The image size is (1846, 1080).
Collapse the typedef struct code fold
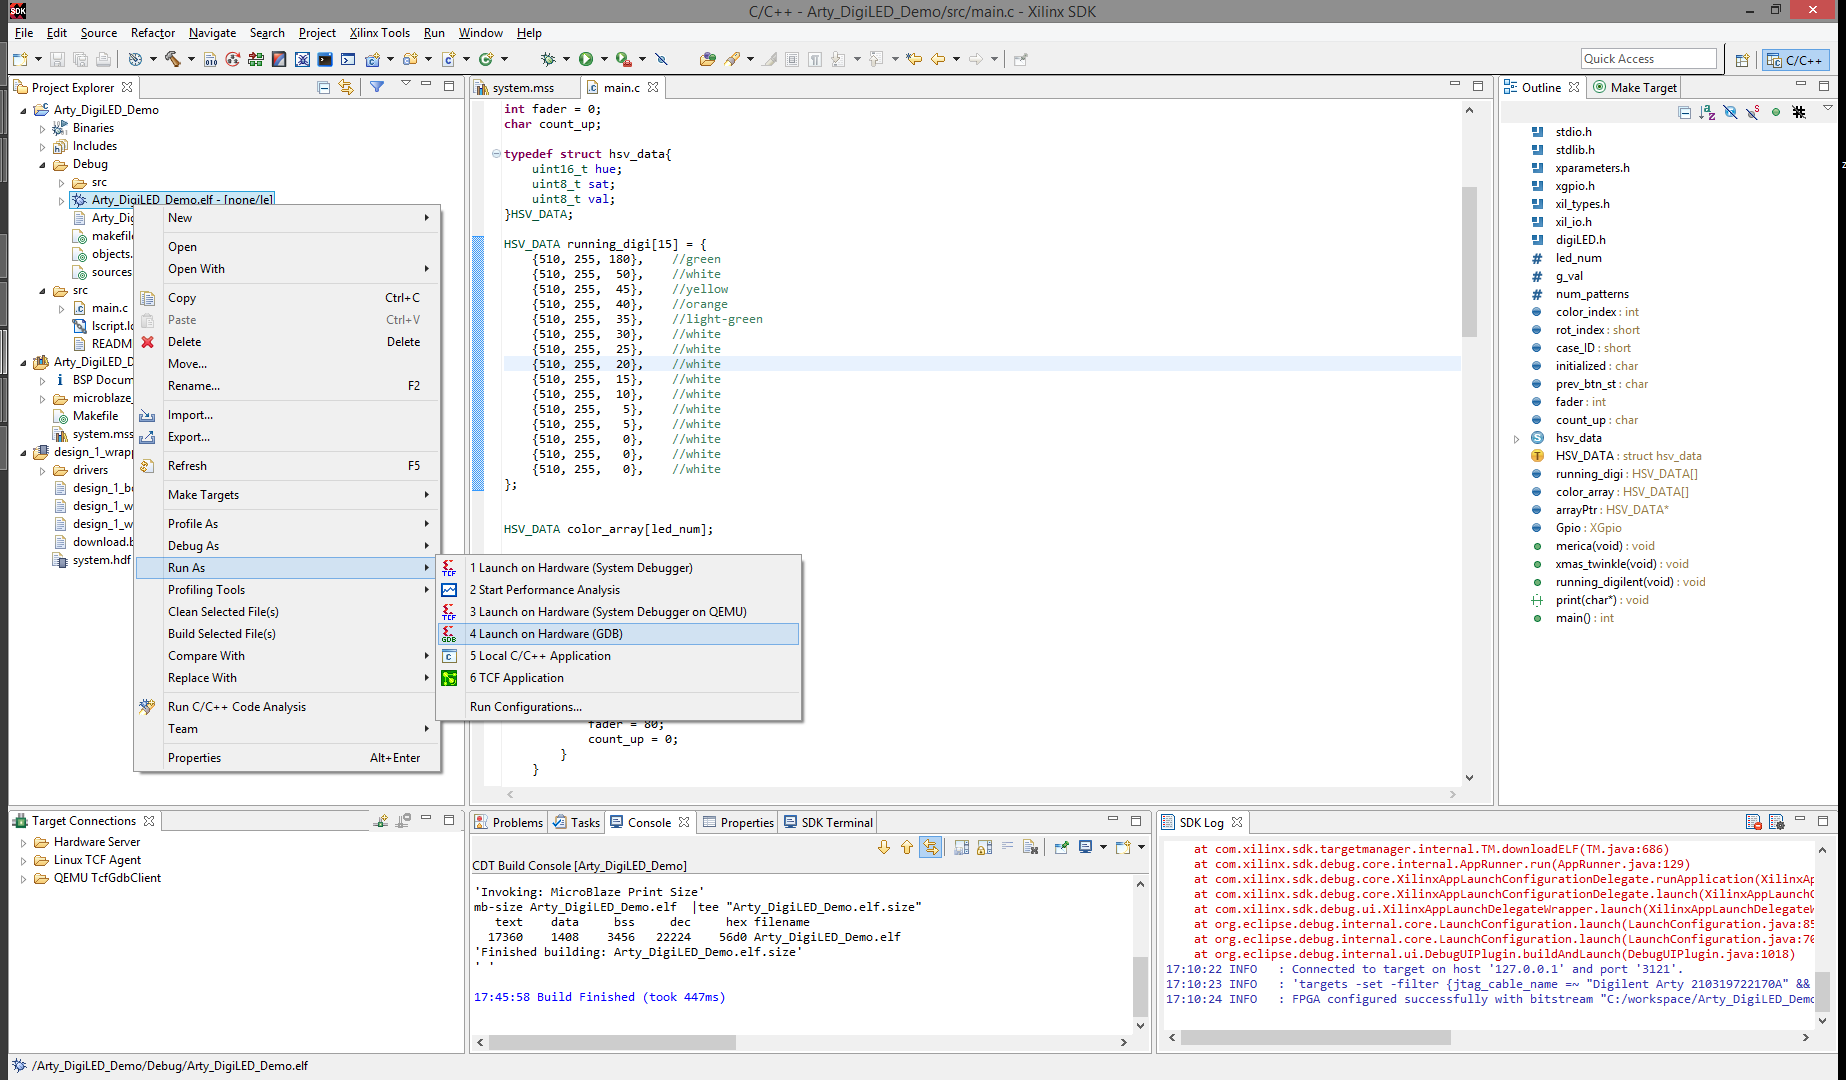[x=496, y=154]
